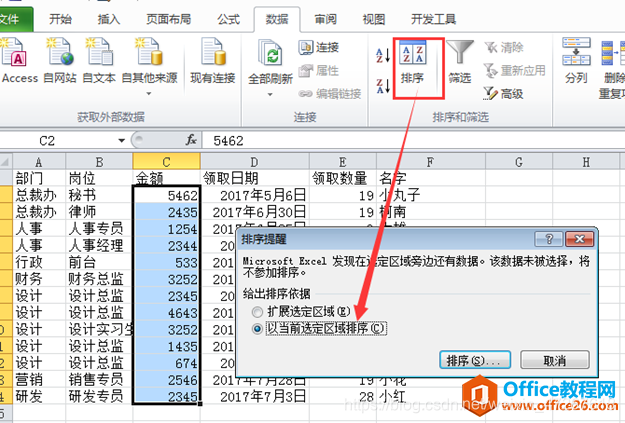Select column G header

[x=519, y=162]
